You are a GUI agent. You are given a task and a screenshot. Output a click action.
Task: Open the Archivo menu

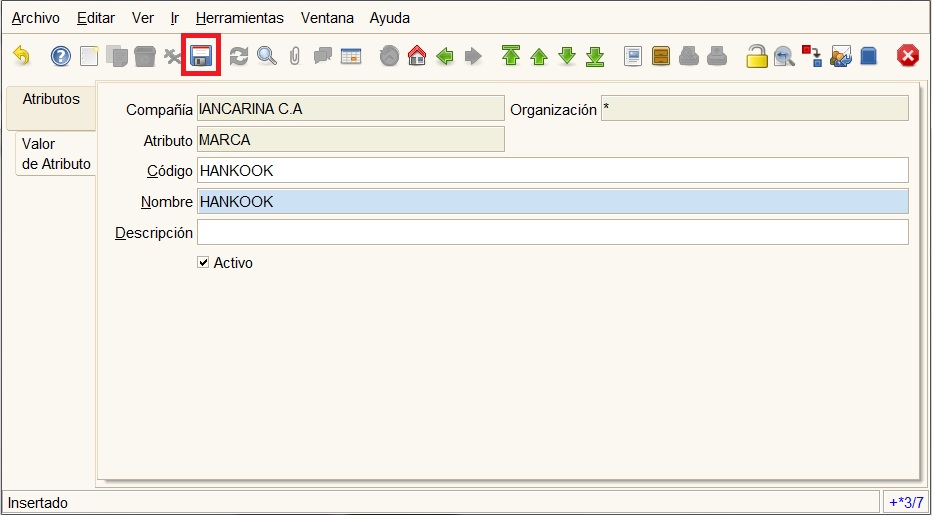[x=36, y=18]
